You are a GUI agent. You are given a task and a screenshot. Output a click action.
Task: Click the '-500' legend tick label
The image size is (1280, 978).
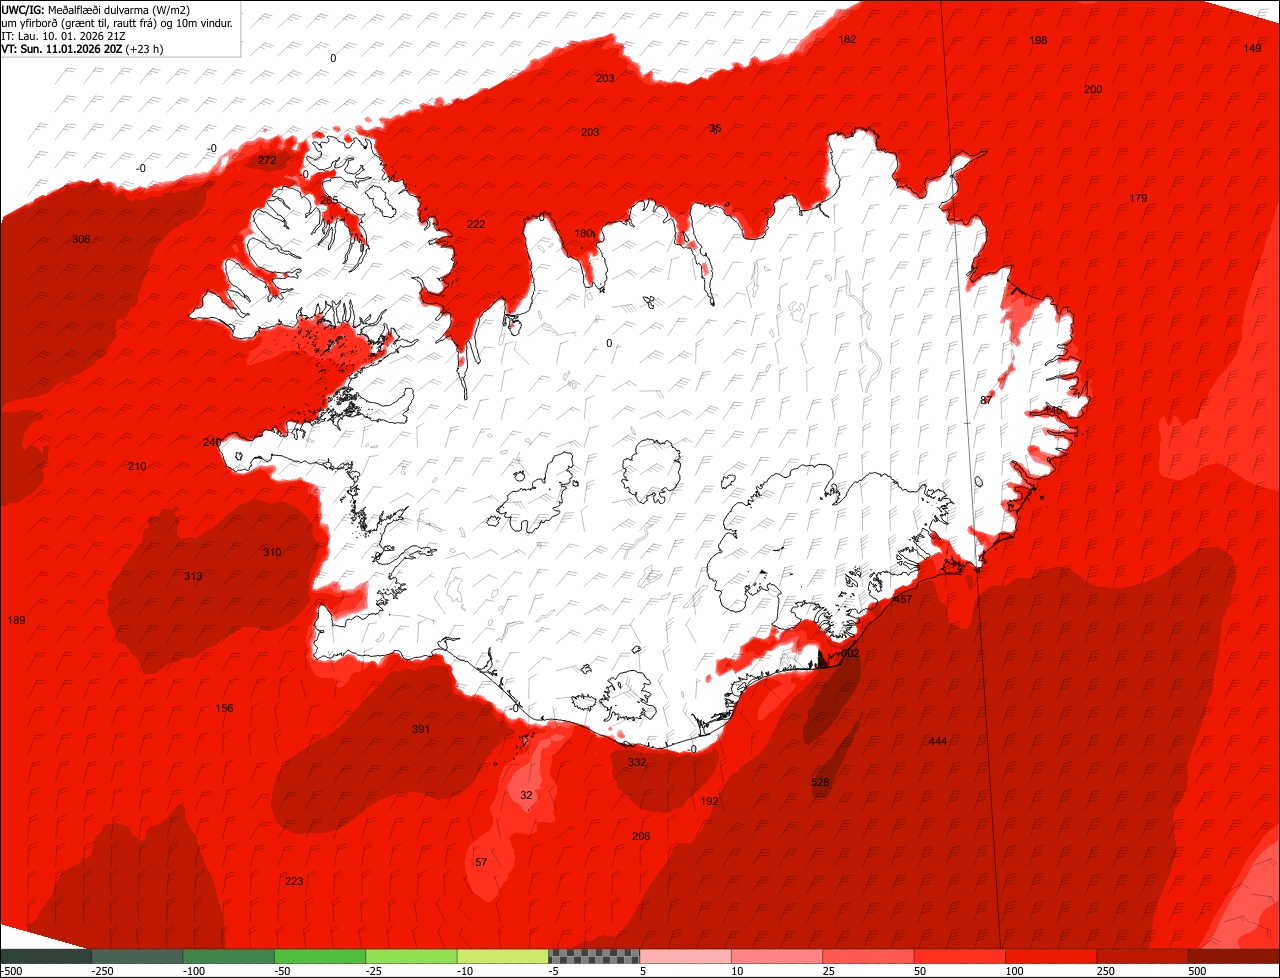pyautogui.click(x=11, y=971)
